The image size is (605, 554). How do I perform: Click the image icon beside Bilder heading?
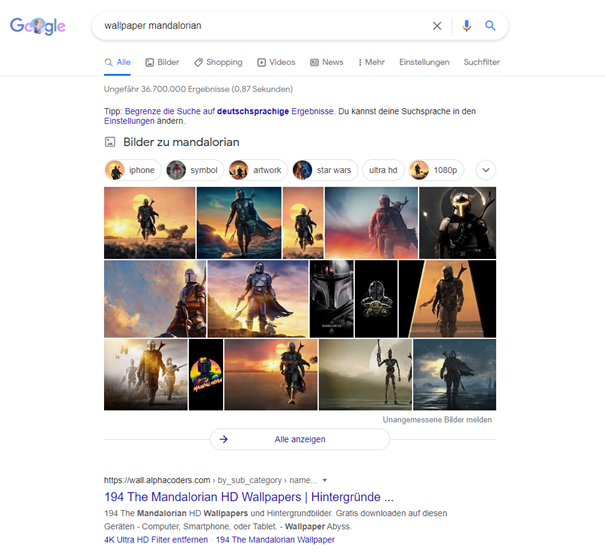tap(110, 142)
